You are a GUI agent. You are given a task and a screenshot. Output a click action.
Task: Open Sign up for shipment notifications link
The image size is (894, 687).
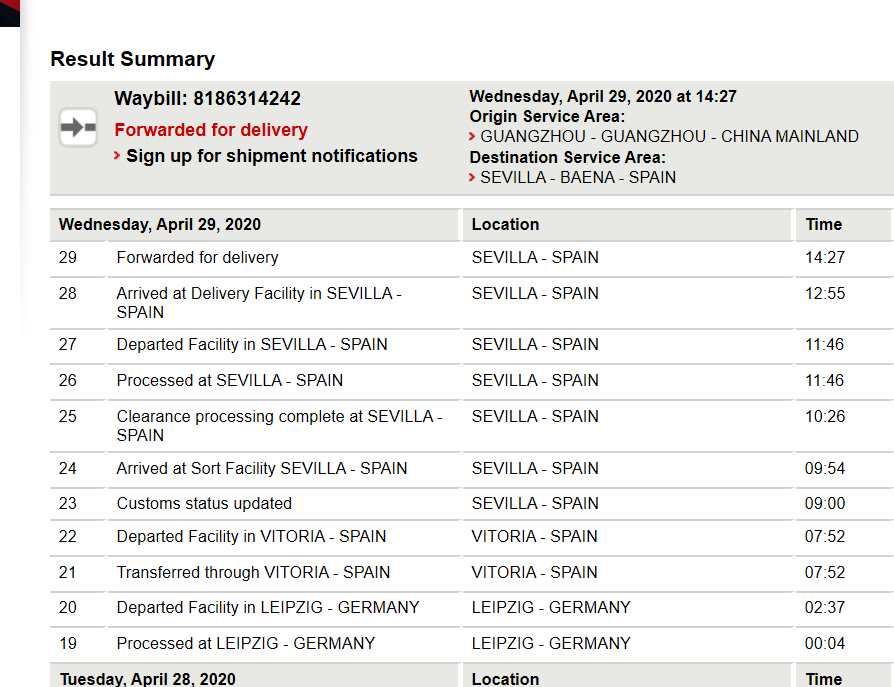point(271,156)
